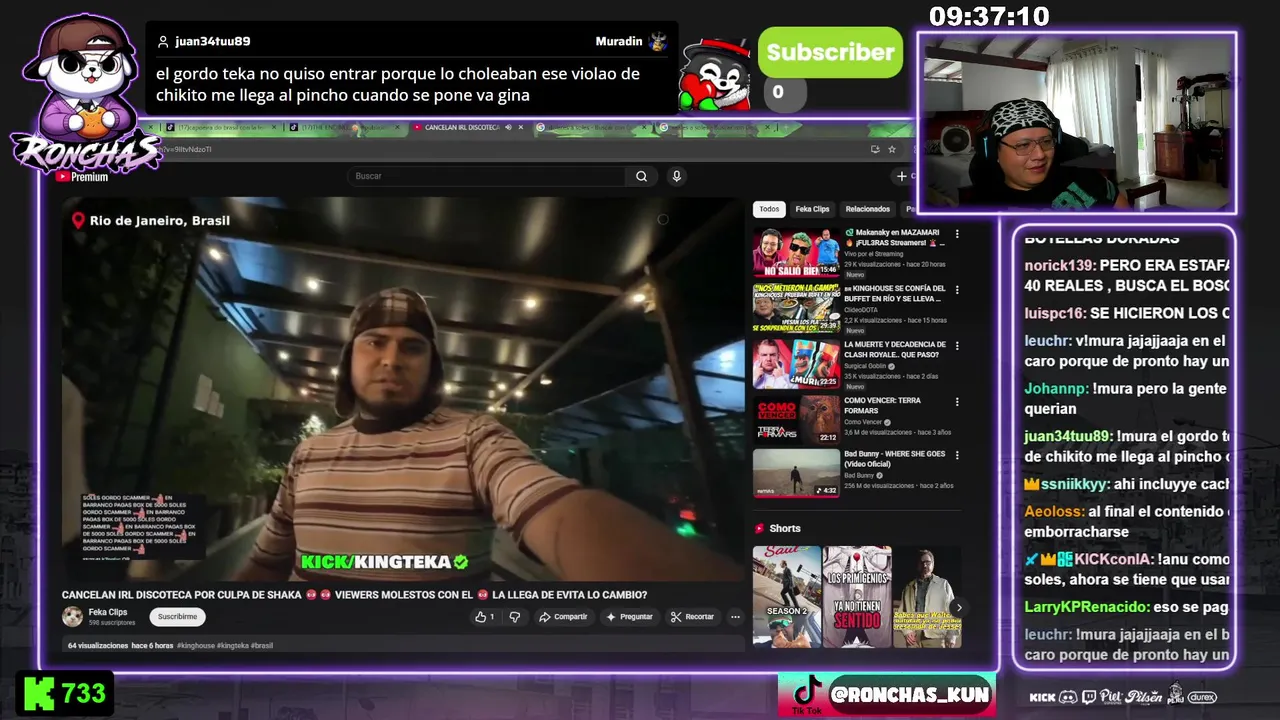Click the Subscriber counter label
The height and width of the screenshot is (720, 1280).
click(x=830, y=53)
